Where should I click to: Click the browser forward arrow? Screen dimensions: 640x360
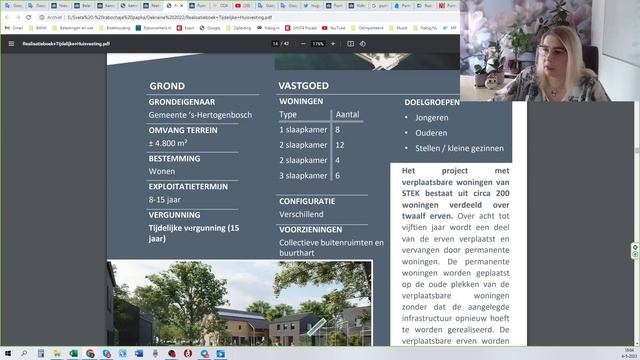[18, 17]
